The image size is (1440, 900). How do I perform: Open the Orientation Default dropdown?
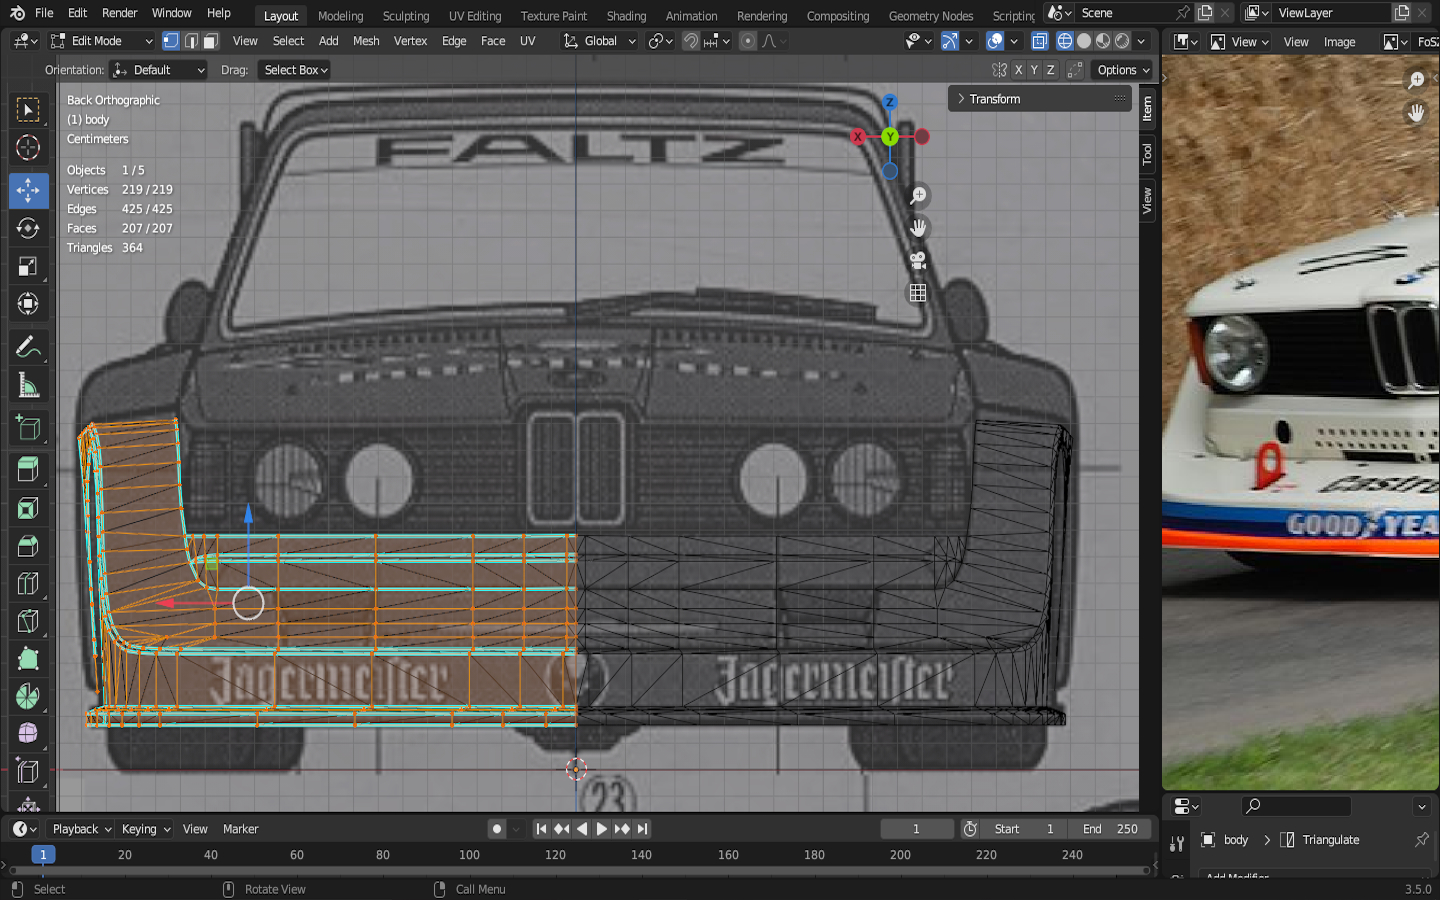(x=158, y=70)
